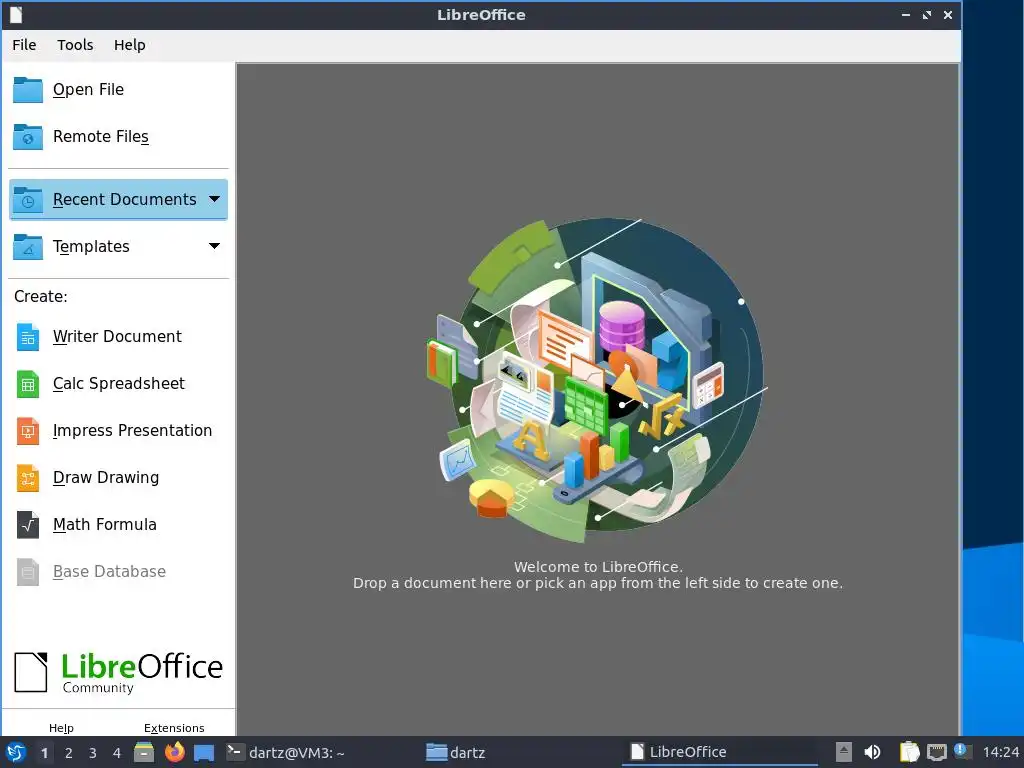1024x768 pixels.
Task: Click the blue desktop icon in the taskbar
Action: (x=204, y=753)
